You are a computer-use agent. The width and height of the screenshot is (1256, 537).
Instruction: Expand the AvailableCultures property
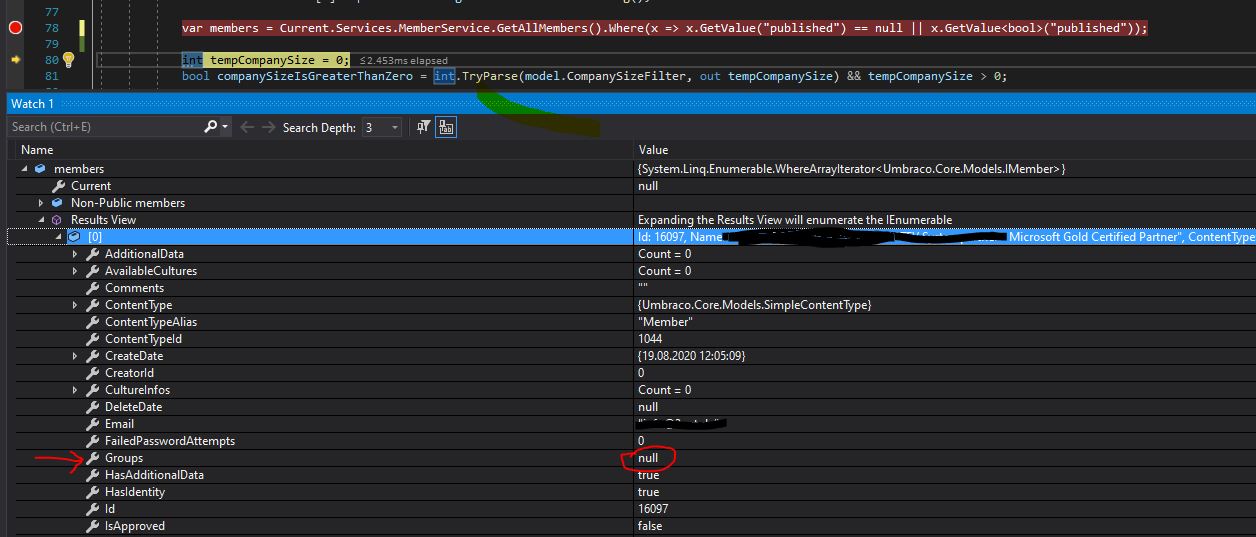click(75, 271)
